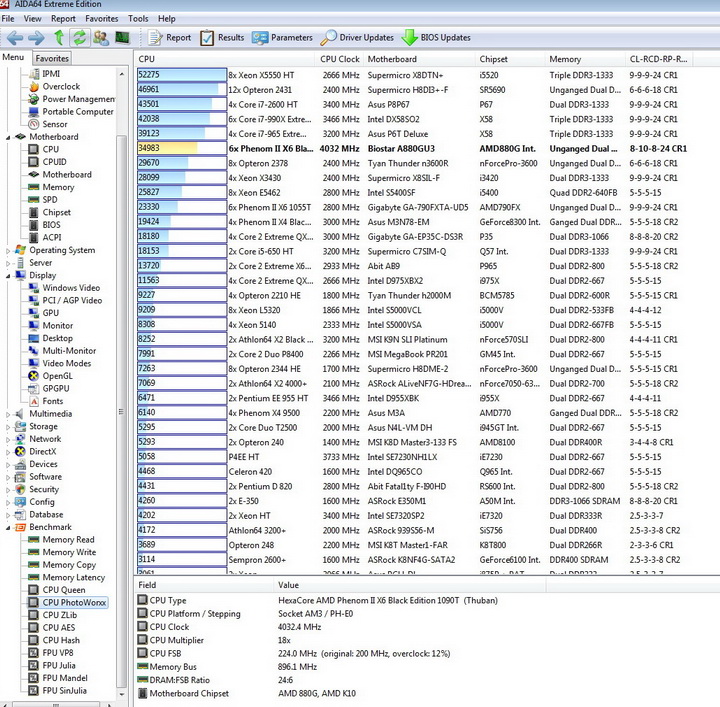The width and height of the screenshot is (720, 707).
Task: Click the Back arrow toolbar icon
Action: pos(15,38)
